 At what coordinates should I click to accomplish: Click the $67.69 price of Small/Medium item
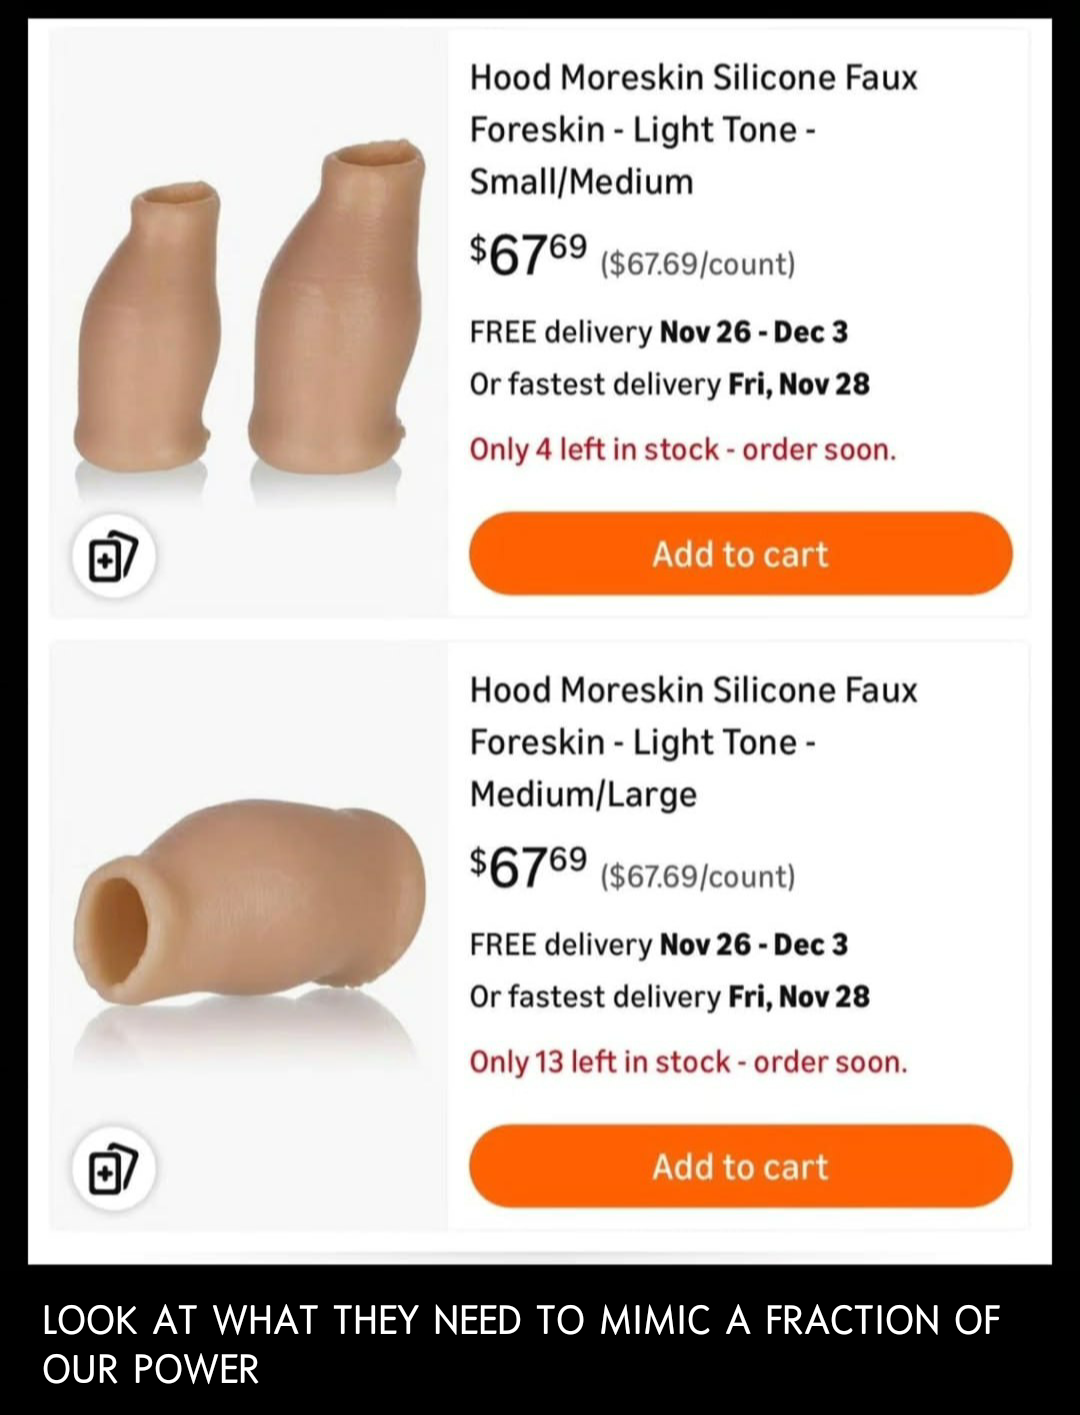point(529,254)
